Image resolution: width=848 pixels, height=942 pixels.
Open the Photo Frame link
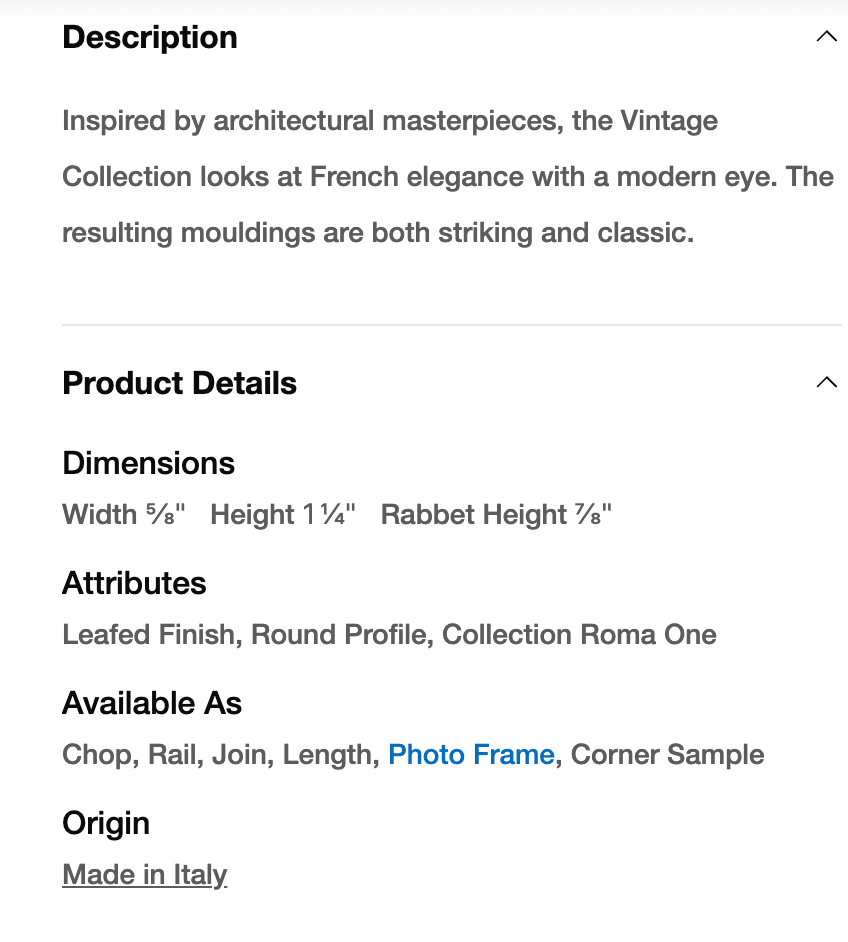click(471, 754)
